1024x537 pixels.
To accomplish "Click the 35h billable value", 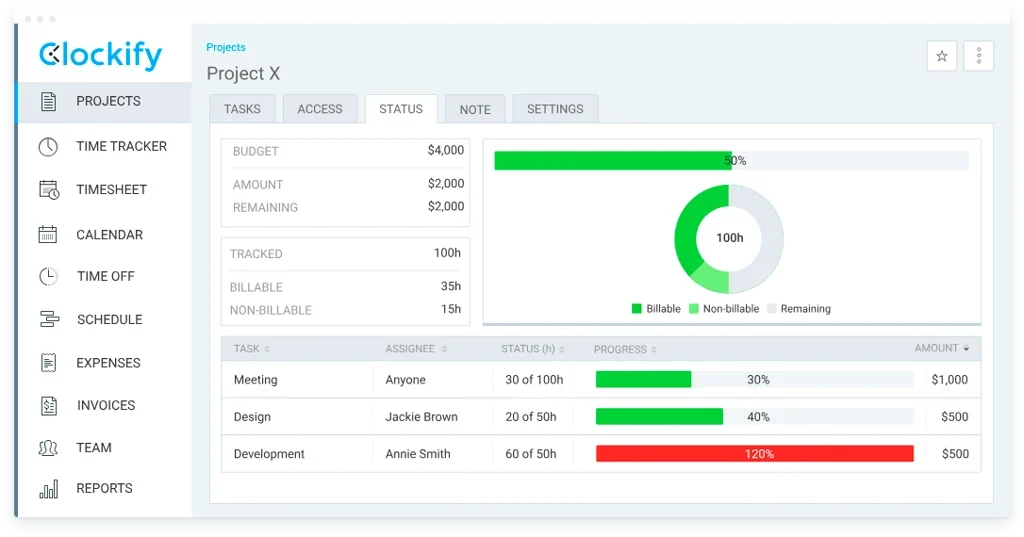I will [x=451, y=286].
